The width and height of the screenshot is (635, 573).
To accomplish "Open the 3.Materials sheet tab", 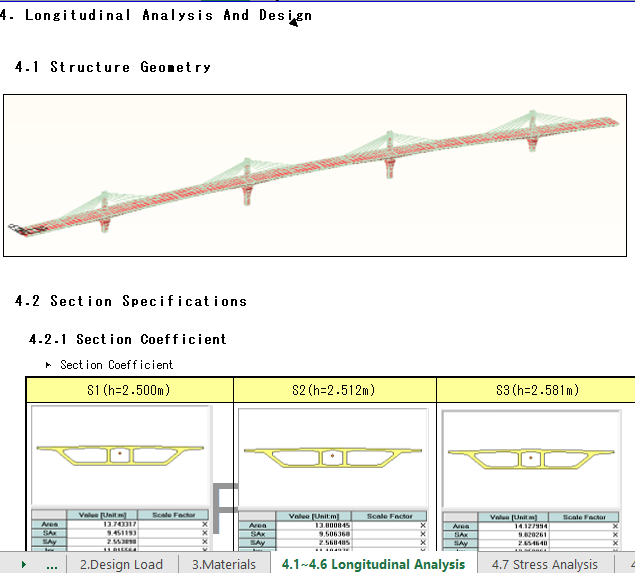I will (x=223, y=565).
